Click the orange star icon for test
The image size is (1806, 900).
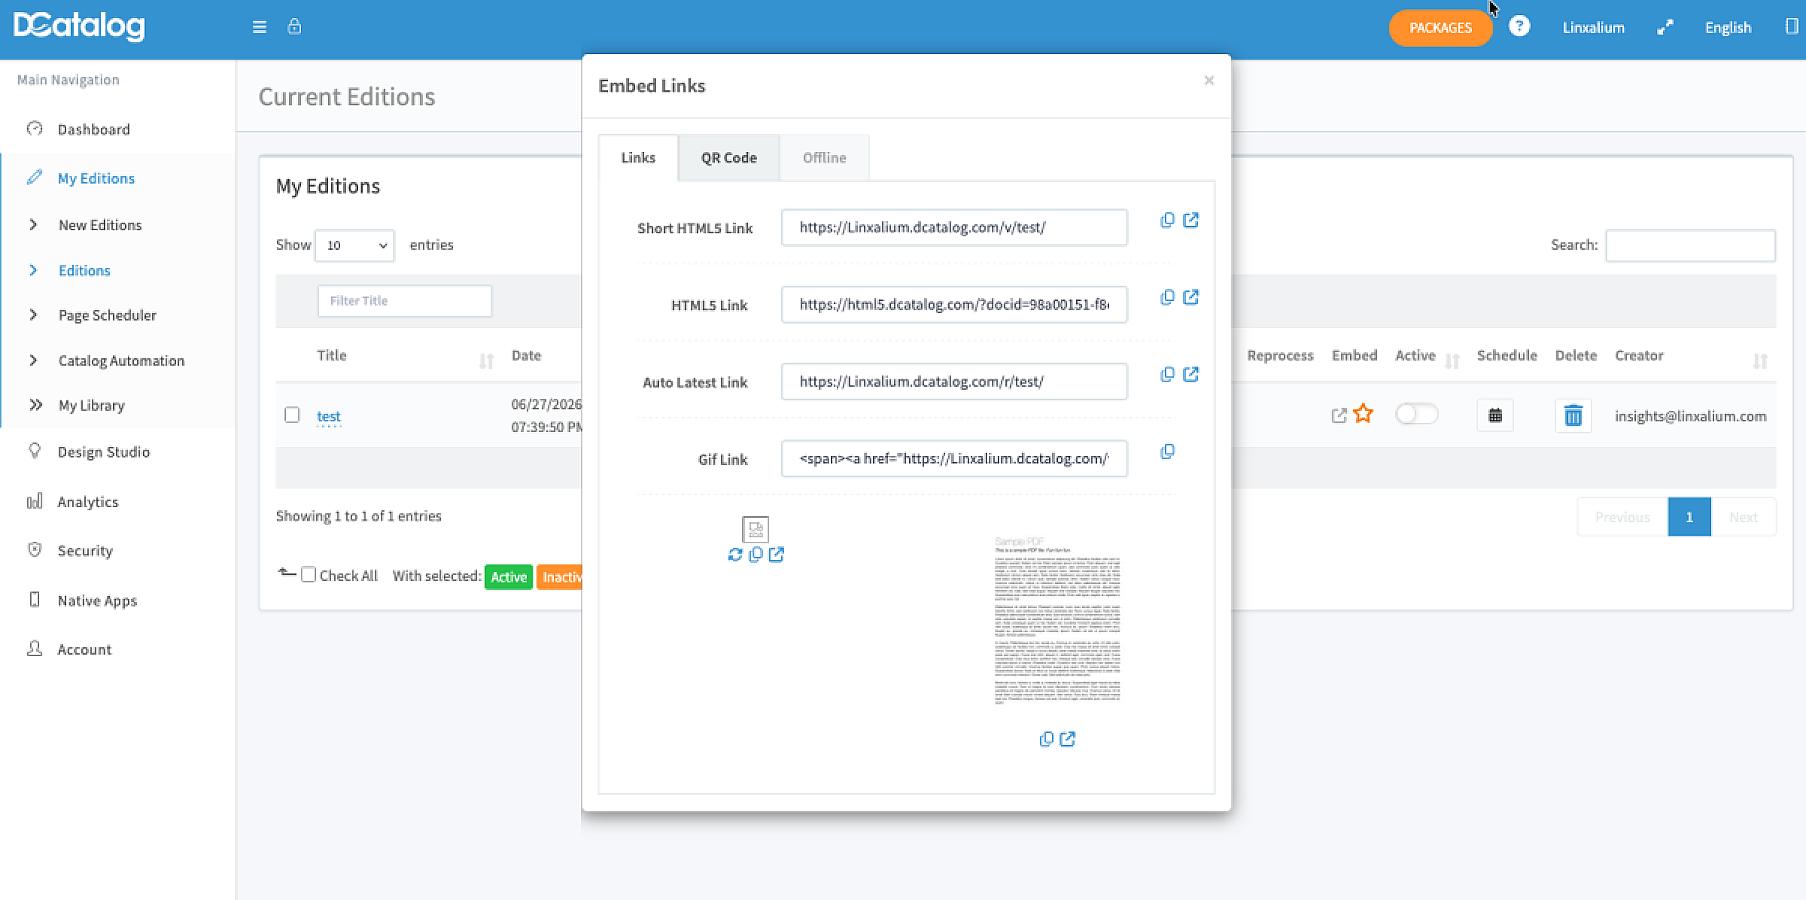[x=1363, y=413]
